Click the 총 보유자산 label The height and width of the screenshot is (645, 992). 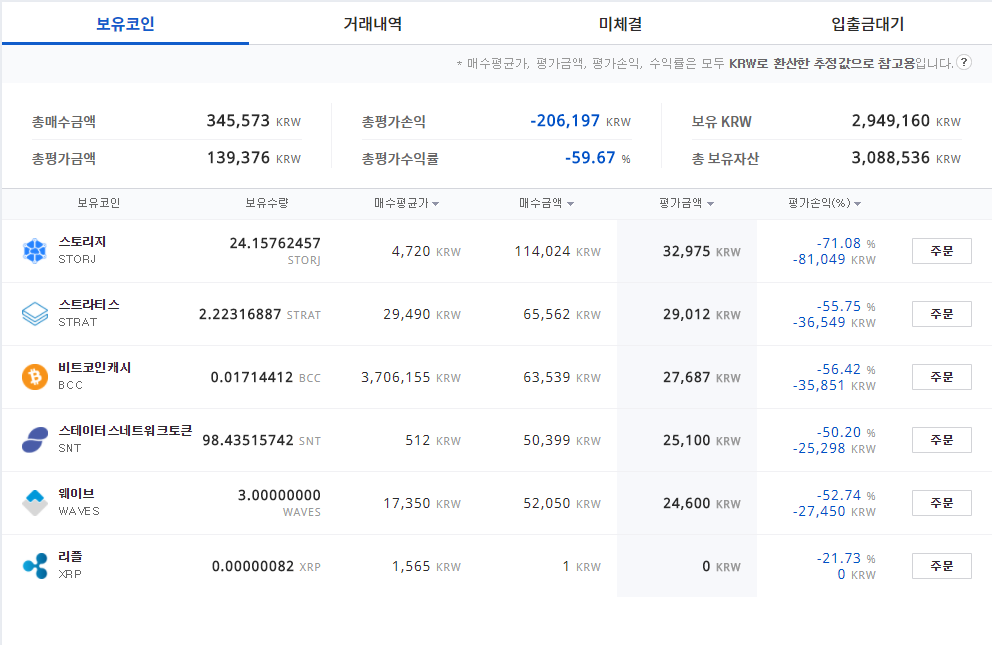coord(725,159)
